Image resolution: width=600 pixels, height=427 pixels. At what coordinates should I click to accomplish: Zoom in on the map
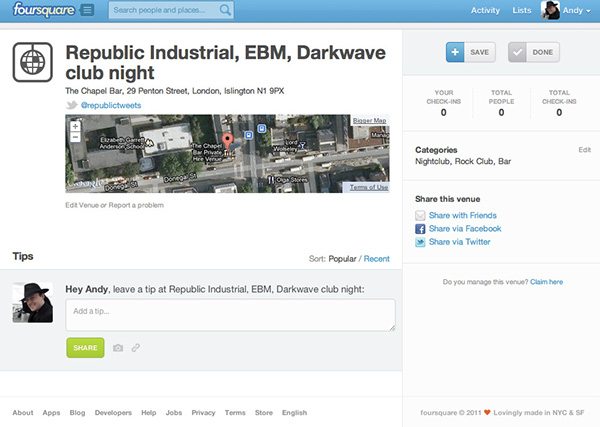click(x=75, y=126)
